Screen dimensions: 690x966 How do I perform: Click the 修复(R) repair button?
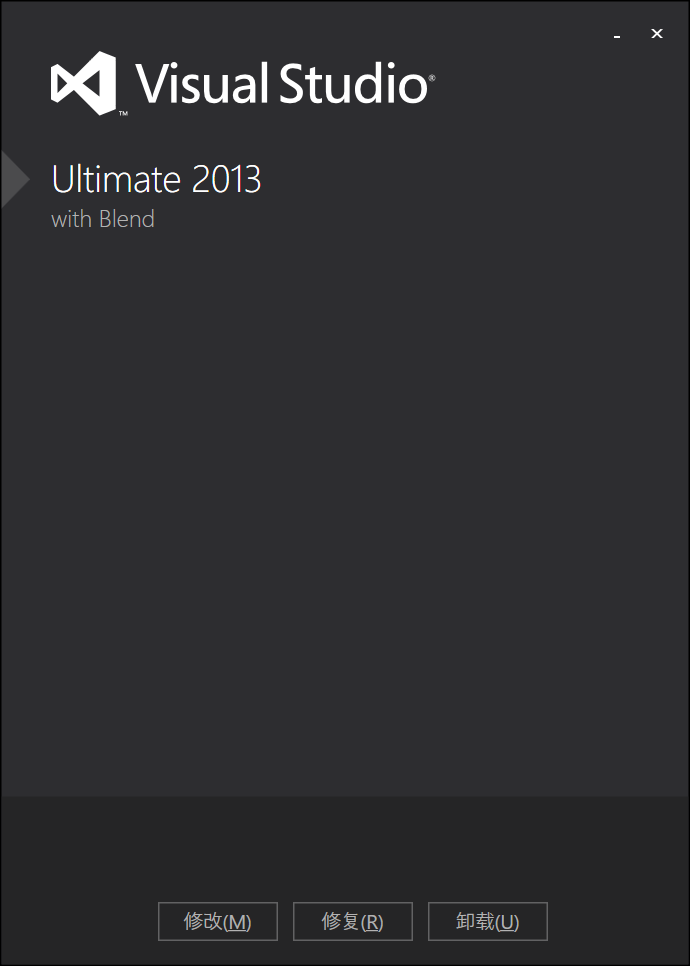(353, 922)
